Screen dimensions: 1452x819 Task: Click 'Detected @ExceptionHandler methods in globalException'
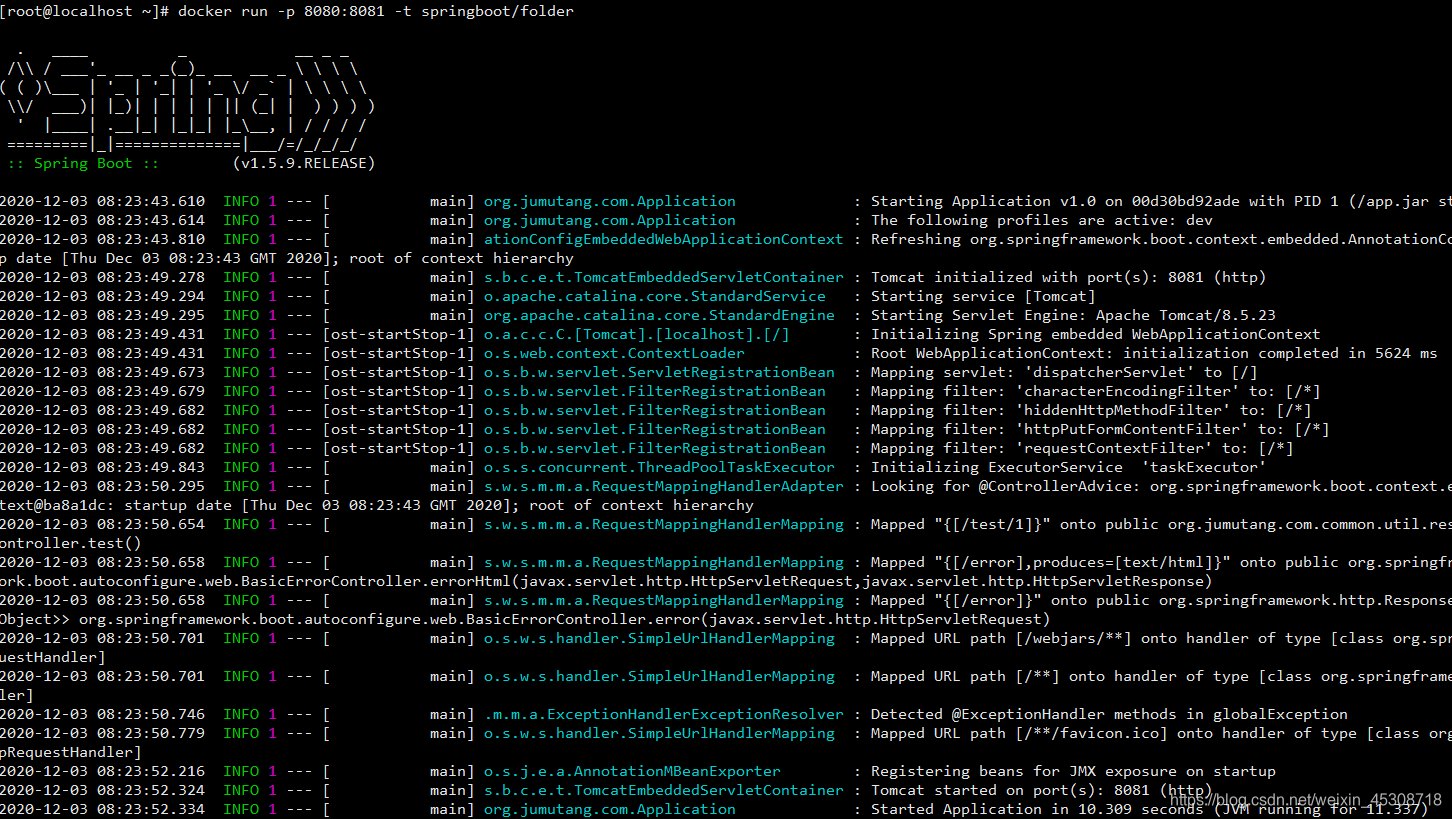(x=1109, y=714)
